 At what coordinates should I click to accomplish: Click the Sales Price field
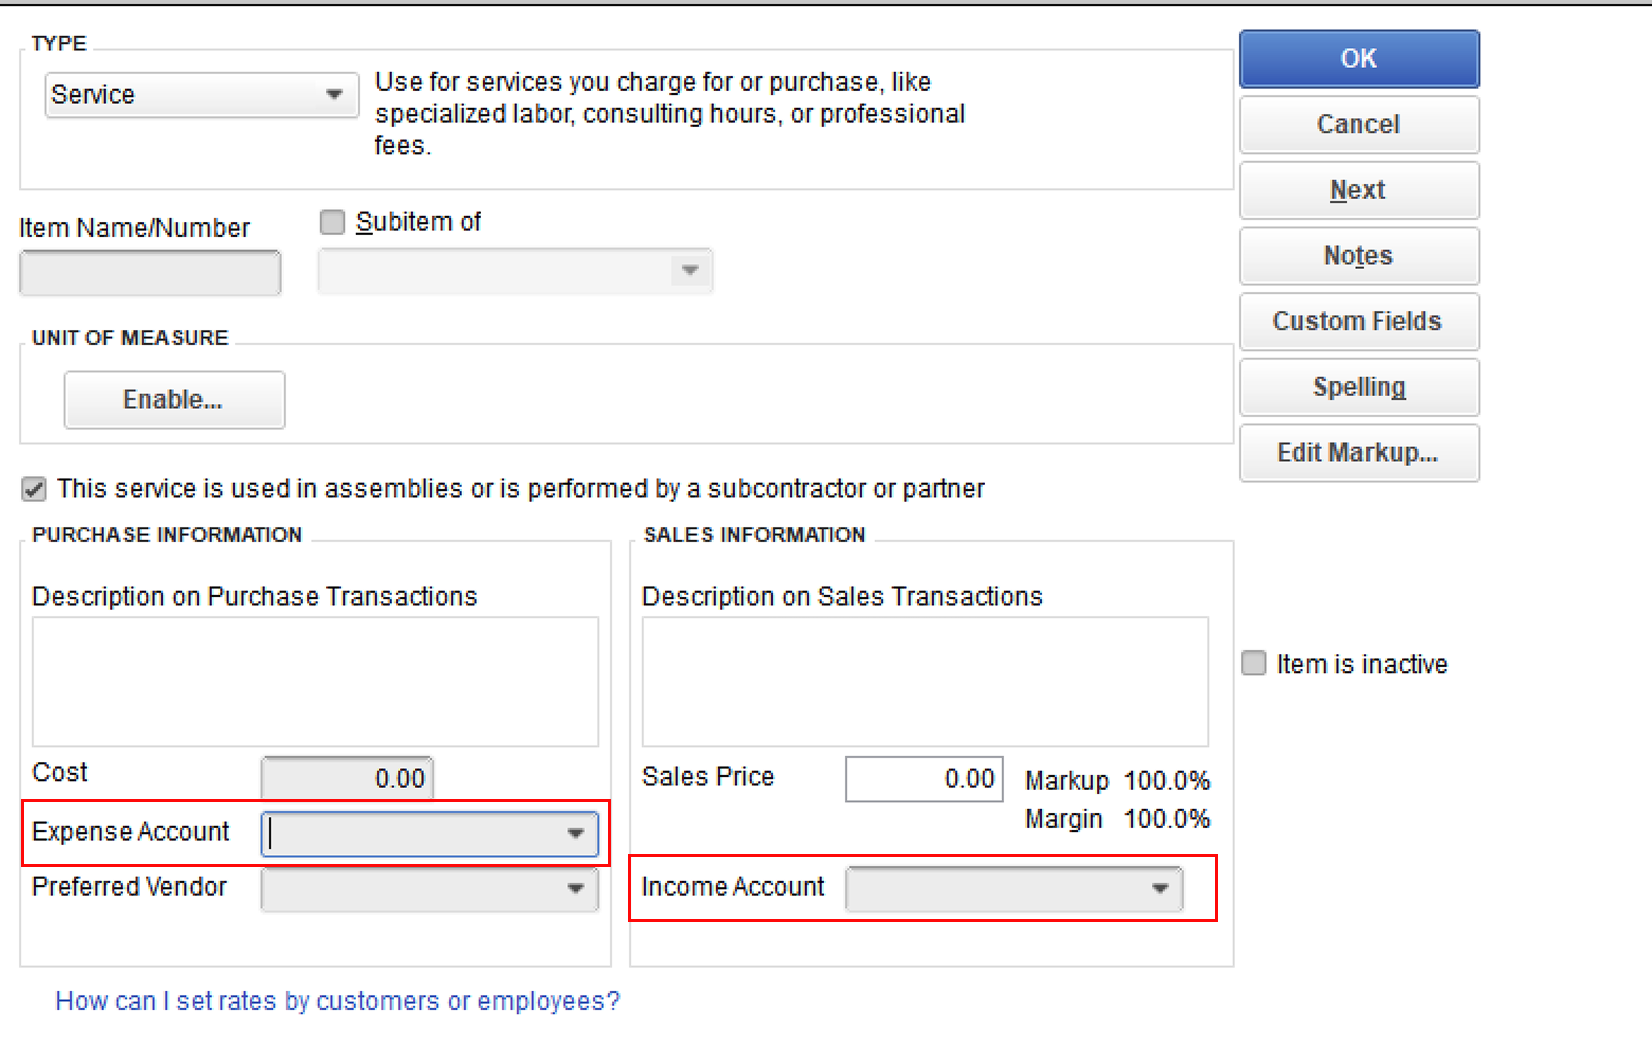pos(923,779)
